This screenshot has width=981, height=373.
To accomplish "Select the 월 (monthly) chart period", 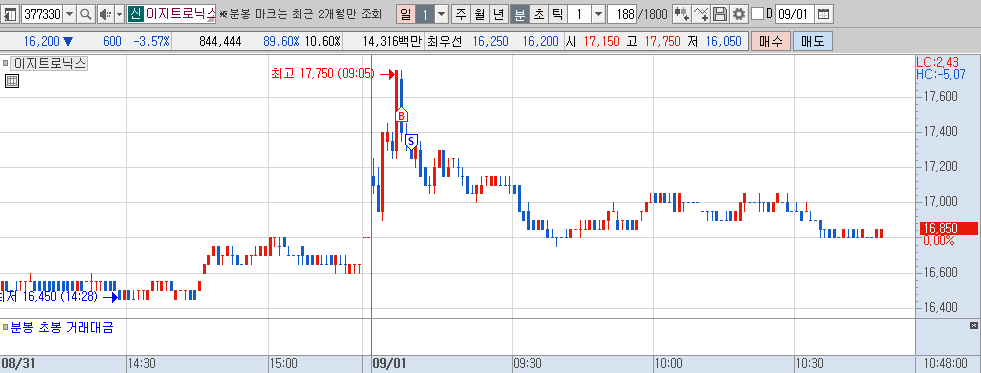I will click(x=480, y=13).
